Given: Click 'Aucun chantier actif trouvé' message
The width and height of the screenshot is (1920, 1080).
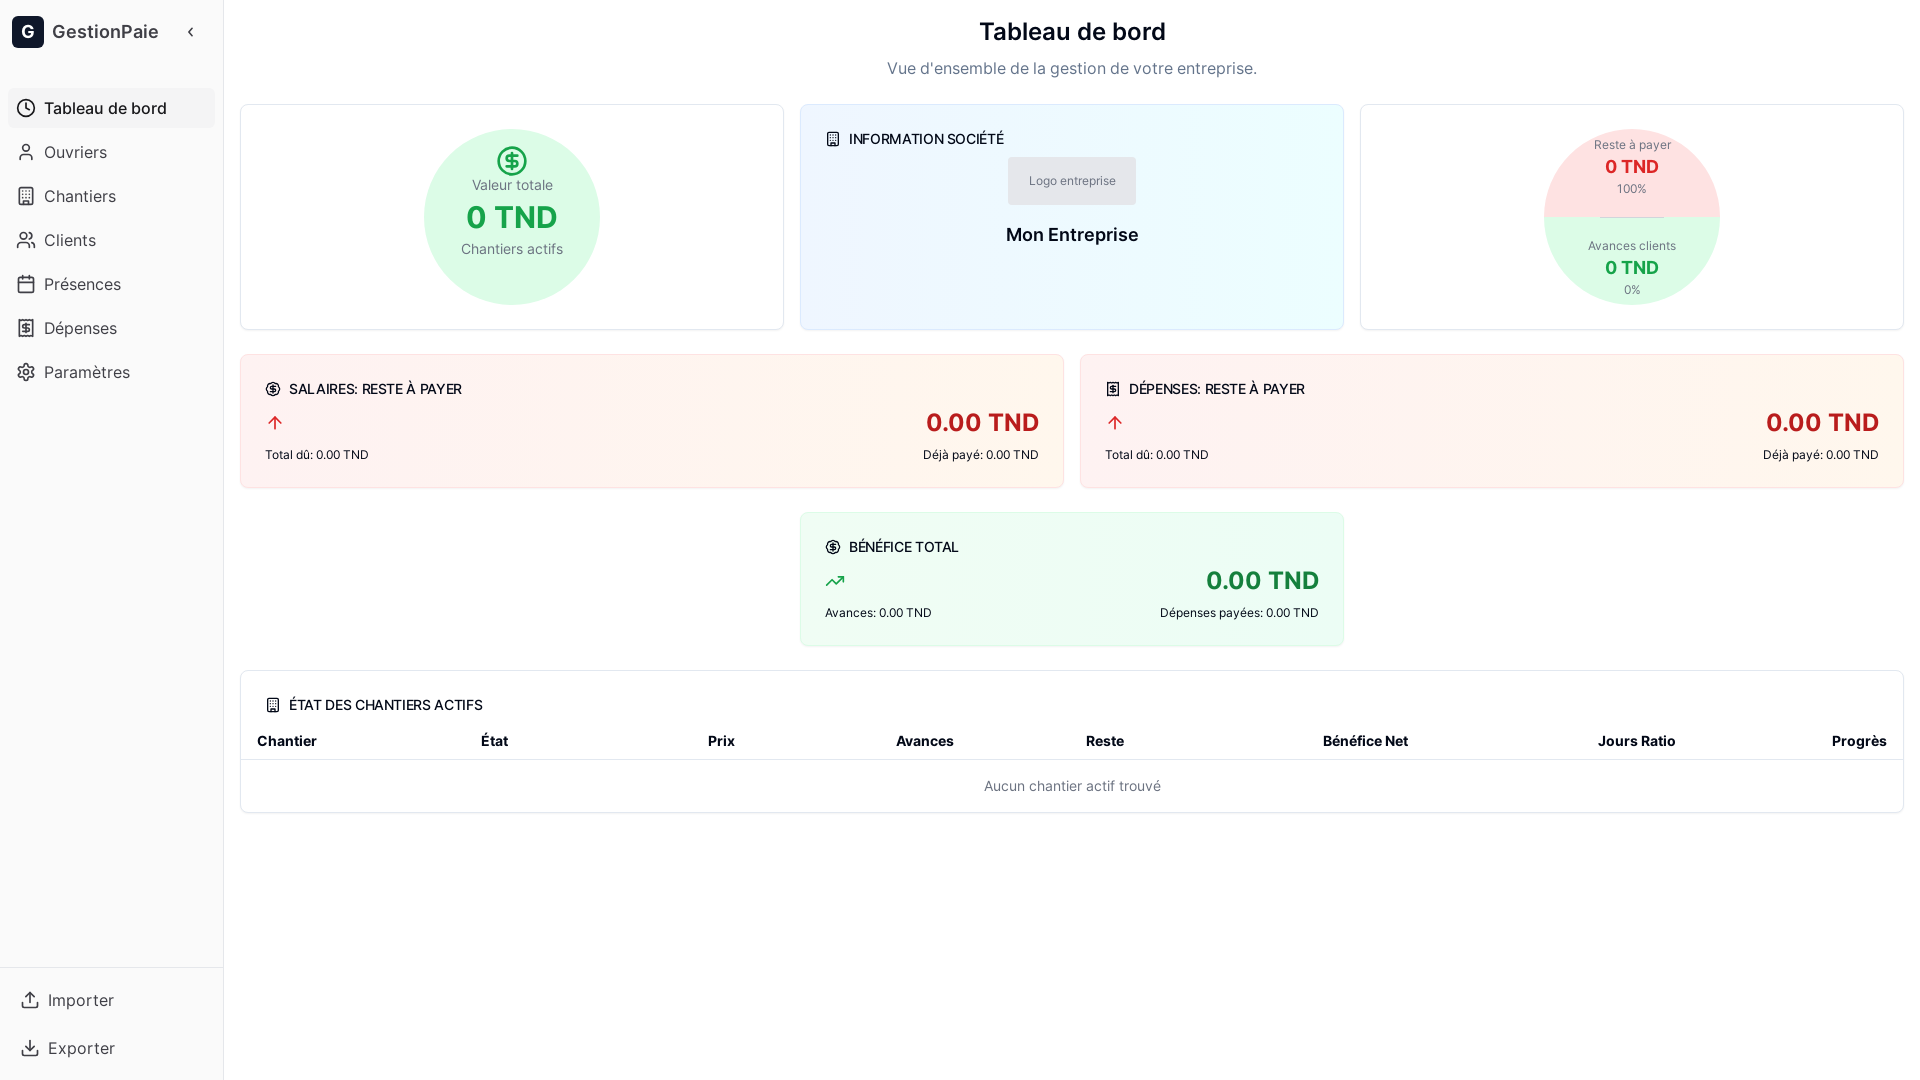Looking at the screenshot, I should [x=1072, y=786].
